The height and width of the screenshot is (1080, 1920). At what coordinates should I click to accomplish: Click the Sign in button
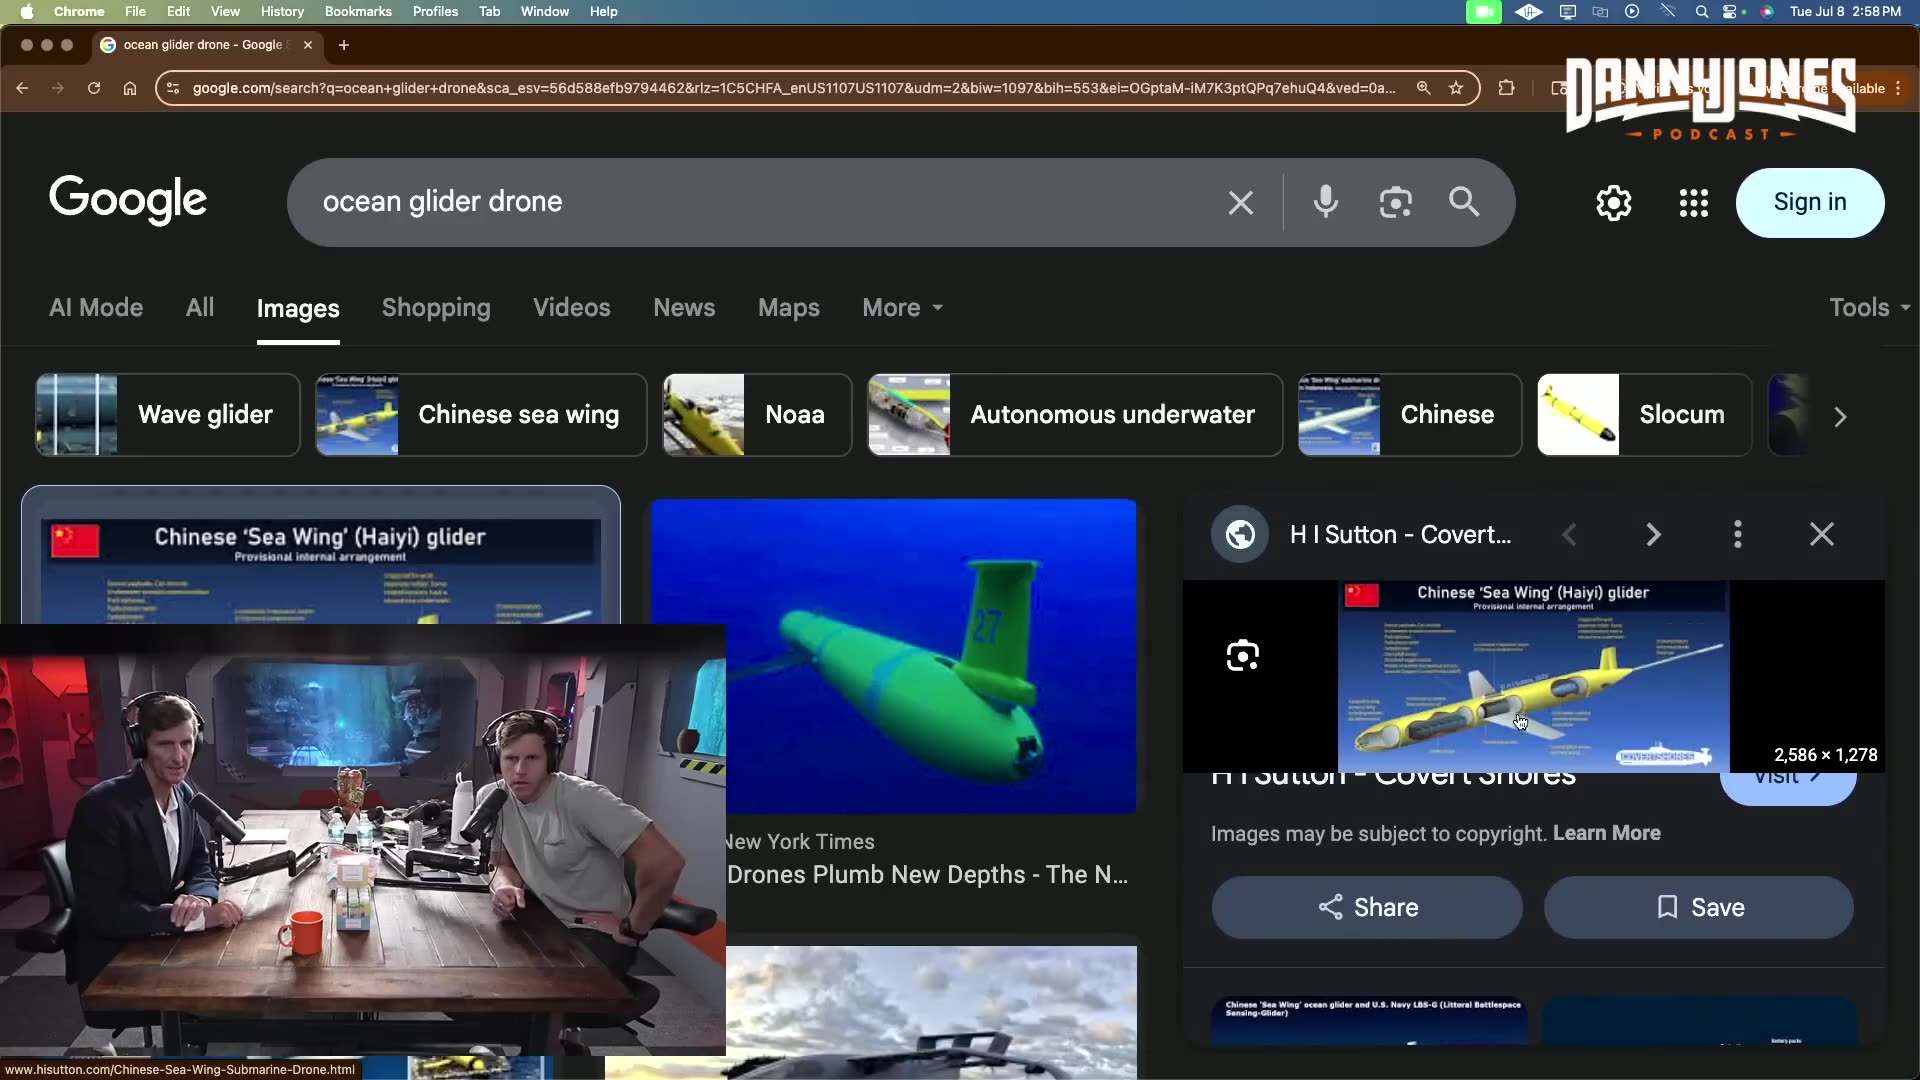1809,202
